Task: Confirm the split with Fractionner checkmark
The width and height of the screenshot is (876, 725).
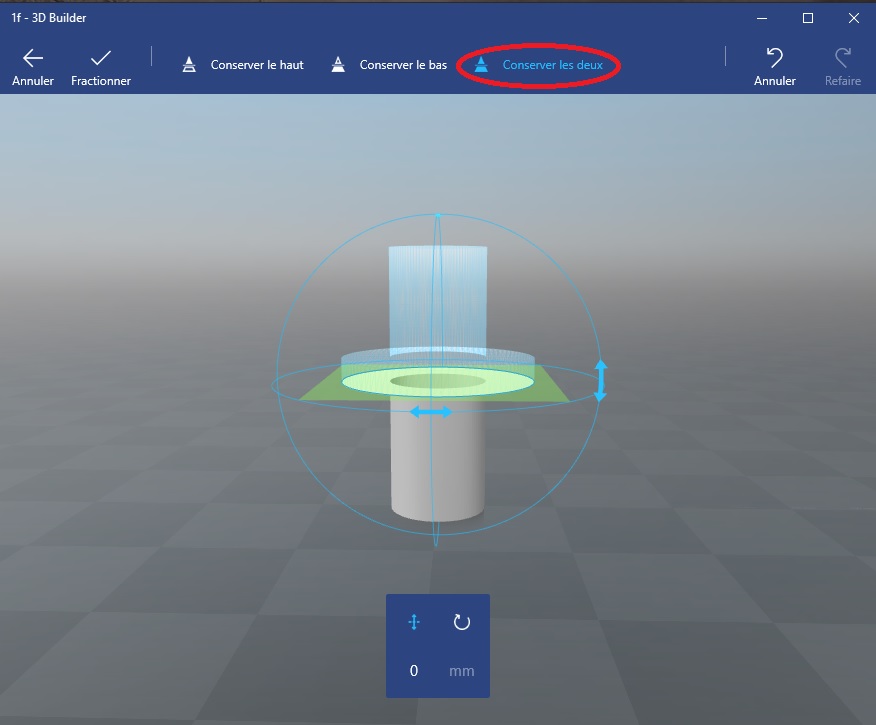Action: pos(101,67)
